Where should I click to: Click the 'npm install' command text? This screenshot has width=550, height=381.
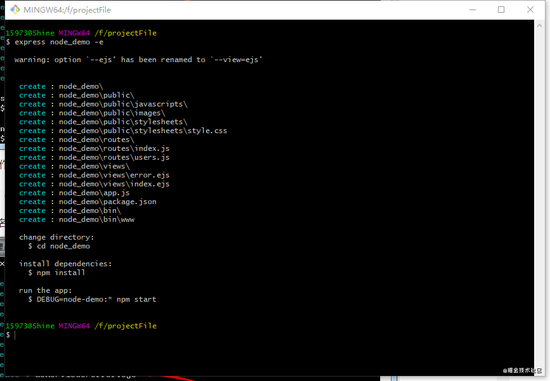click(x=61, y=273)
